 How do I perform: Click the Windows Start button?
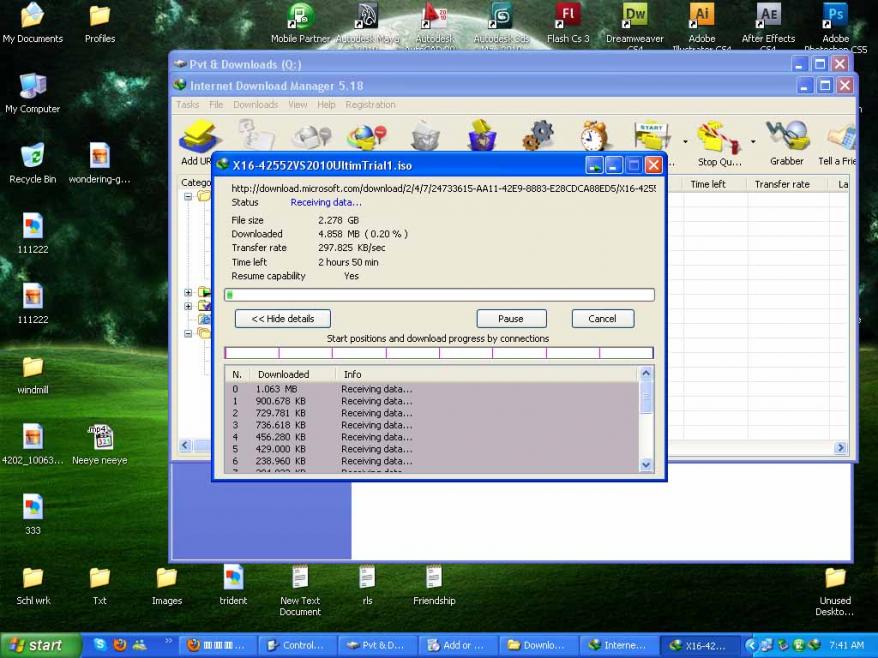tap(40, 645)
